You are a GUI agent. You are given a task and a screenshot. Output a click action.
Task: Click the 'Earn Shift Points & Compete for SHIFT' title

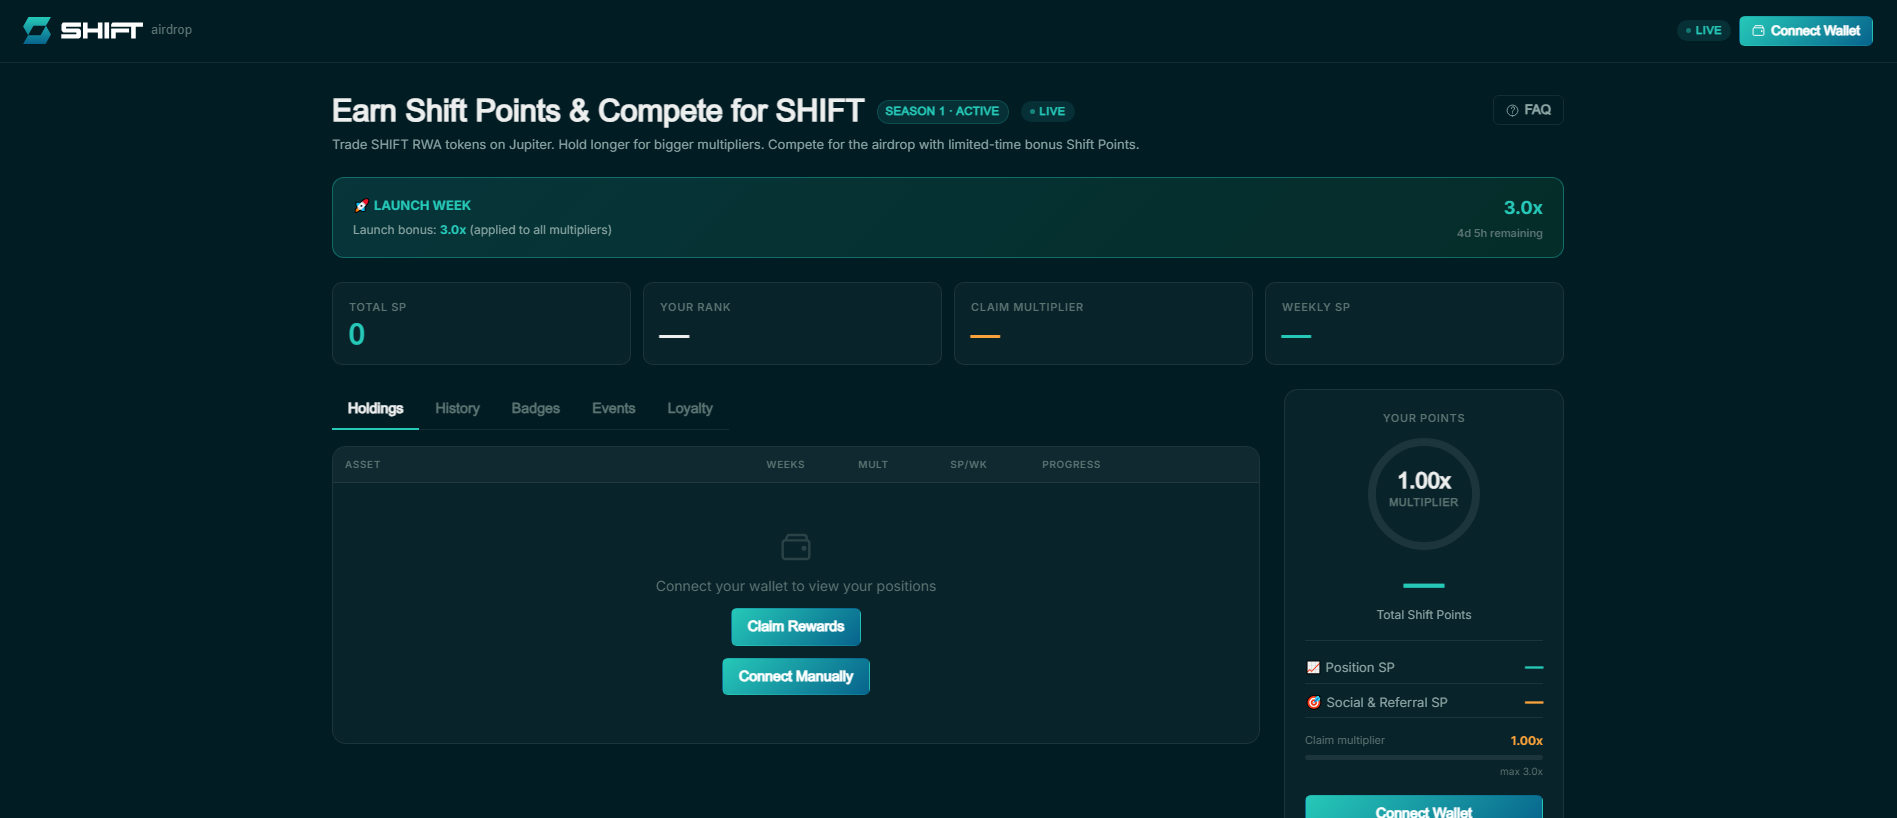[x=598, y=111]
